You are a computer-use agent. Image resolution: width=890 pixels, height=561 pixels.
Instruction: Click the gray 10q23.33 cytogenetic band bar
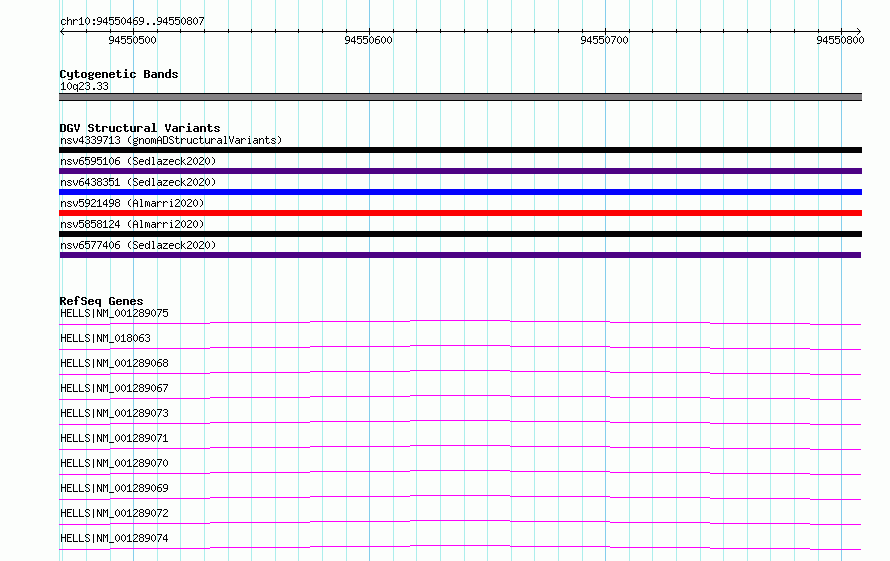click(460, 97)
